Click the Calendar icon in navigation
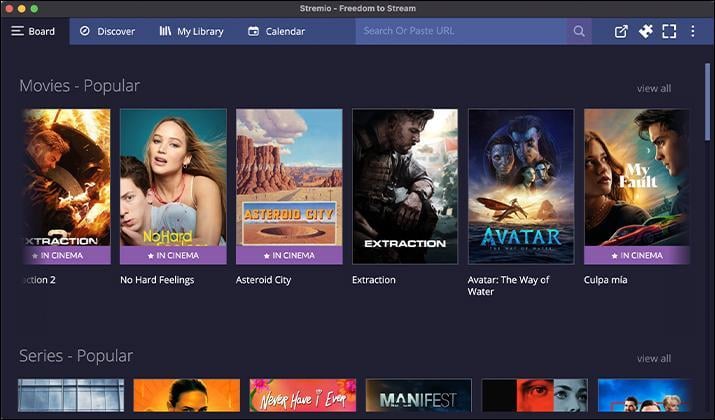The image size is (715, 420). coord(254,31)
